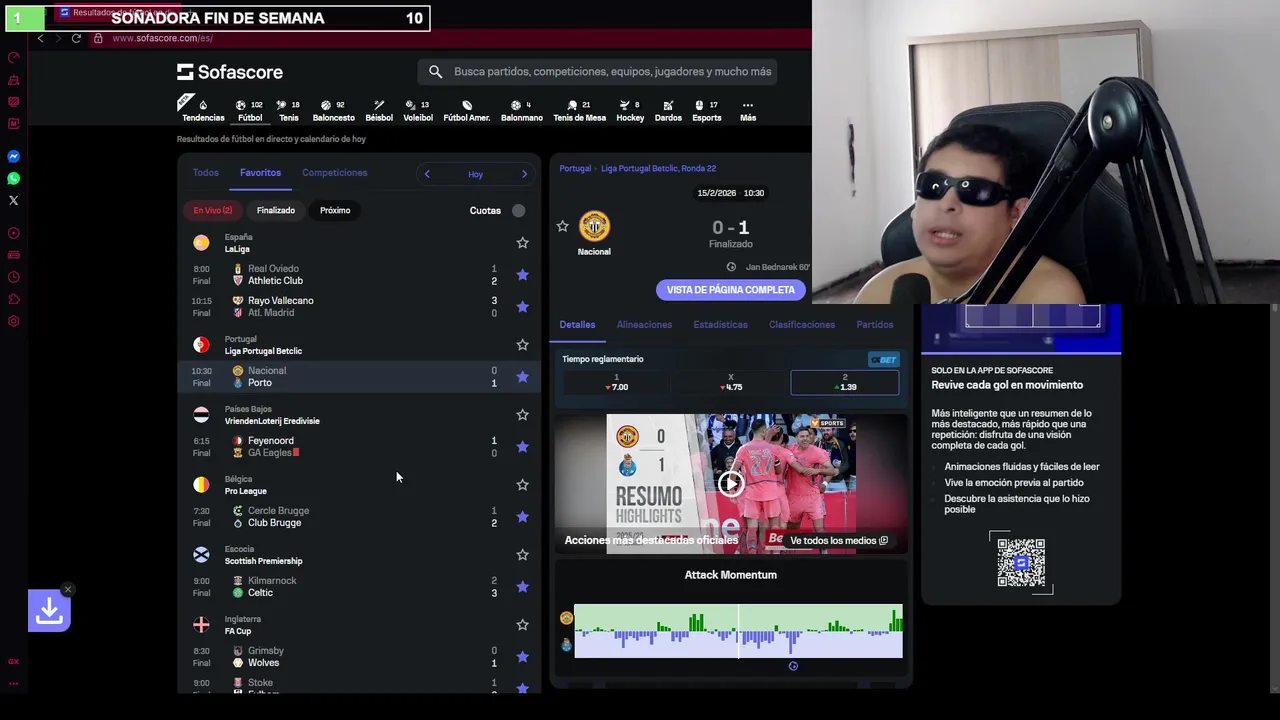Select the Hockey sport category
The width and height of the screenshot is (1280, 720).
coord(630,110)
